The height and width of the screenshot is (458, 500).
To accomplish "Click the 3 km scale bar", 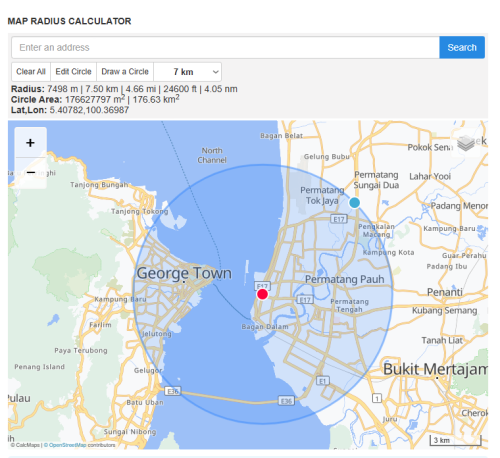I will pyautogui.click(x=455, y=440).
